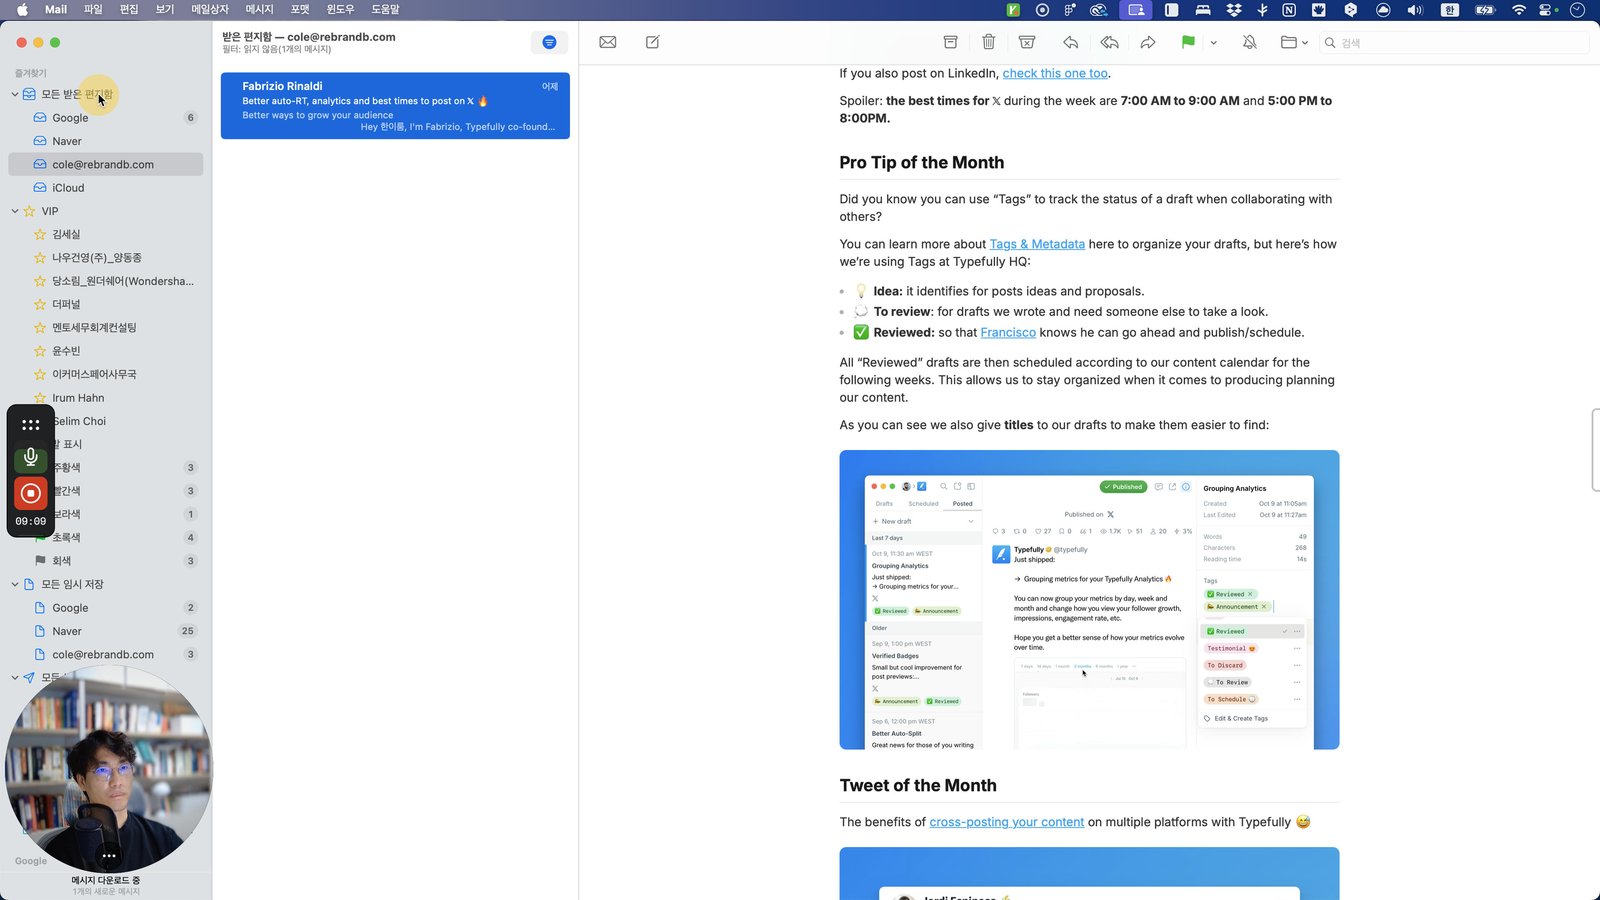Screen dimensions: 1600x900
Task: Toggle the recorder's microphone button
Action: tap(31, 457)
